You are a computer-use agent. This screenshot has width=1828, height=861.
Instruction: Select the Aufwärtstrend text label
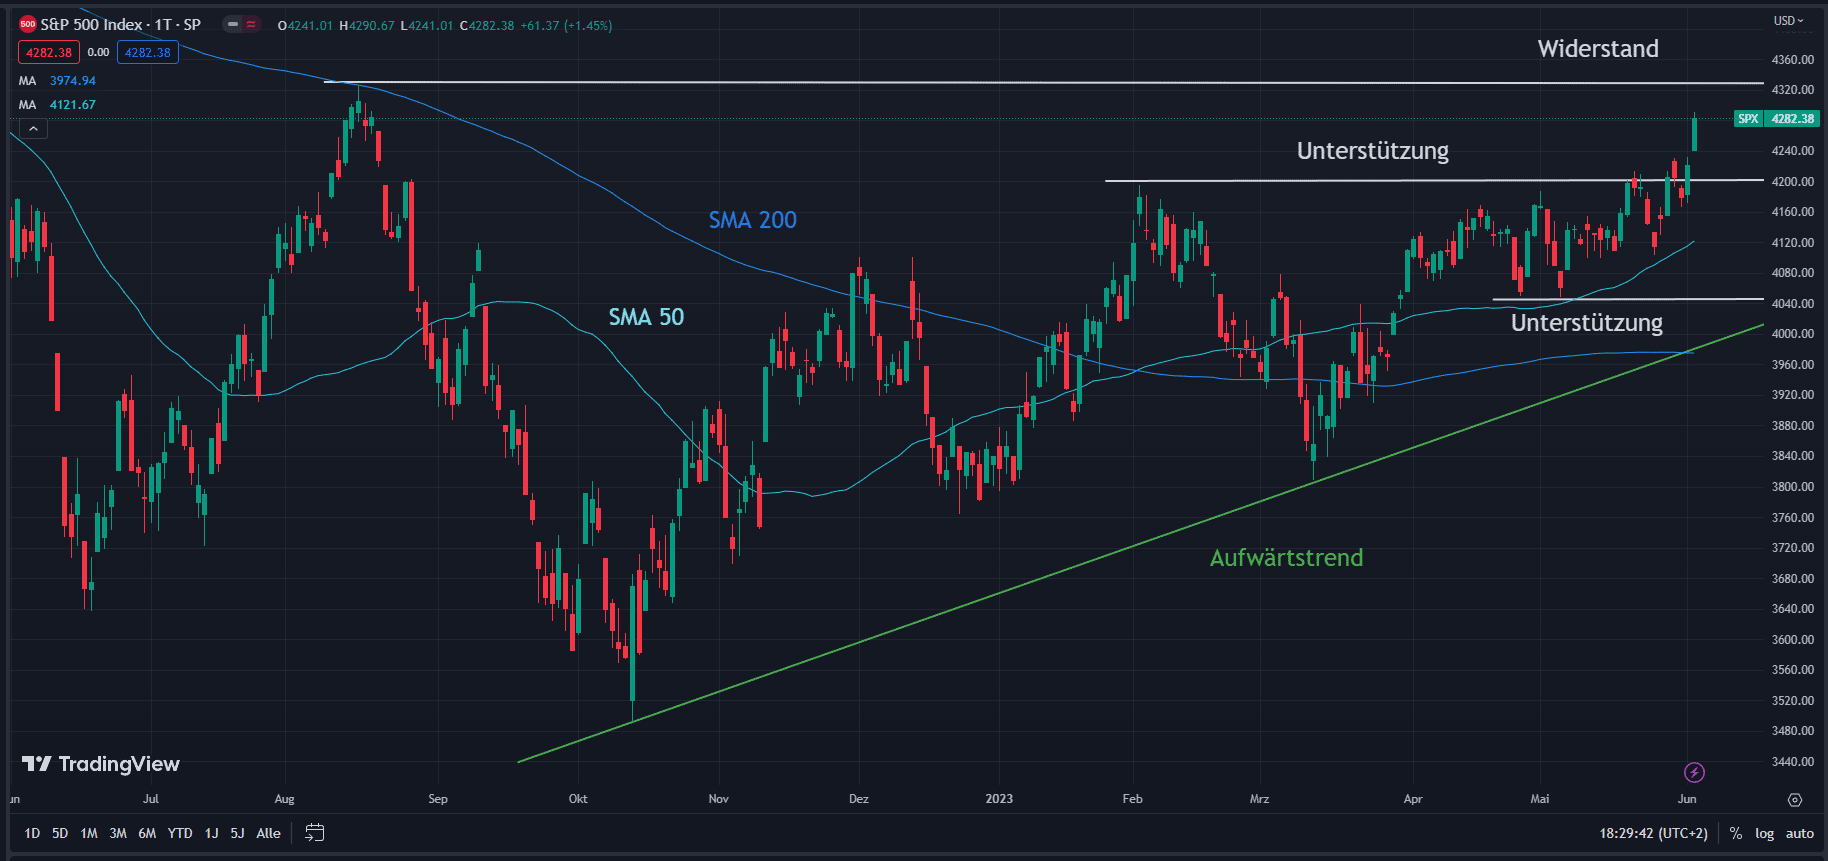(1286, 558)
